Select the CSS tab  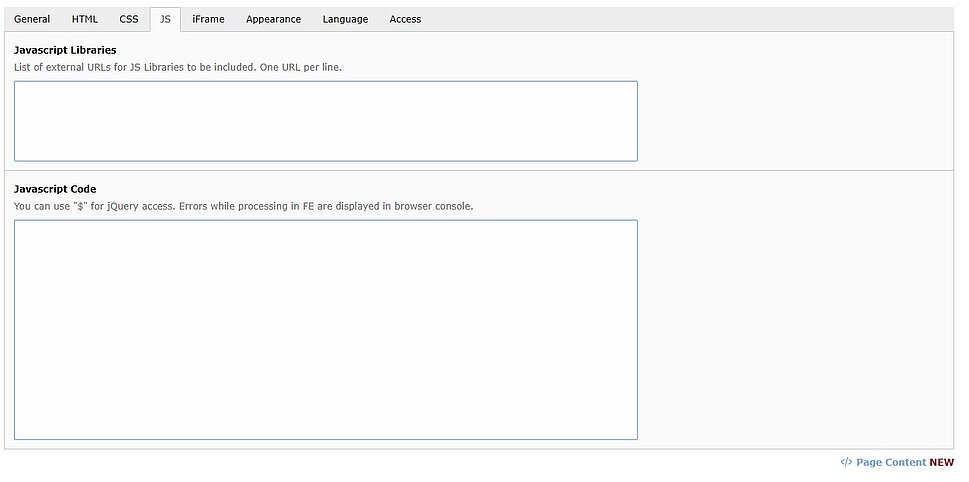click(x=129, y=19)
